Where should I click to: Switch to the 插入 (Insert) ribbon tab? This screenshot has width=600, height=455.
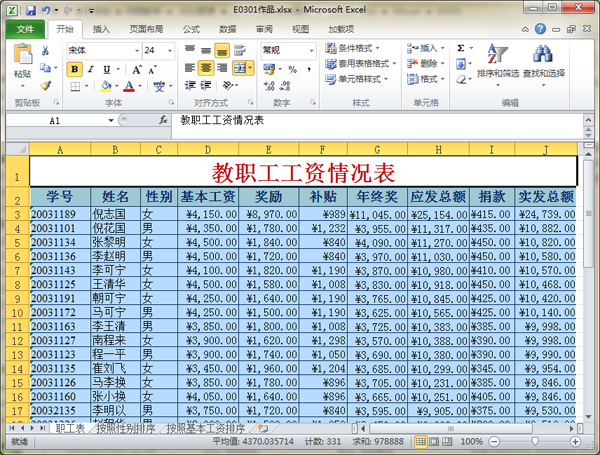(101, 29)
